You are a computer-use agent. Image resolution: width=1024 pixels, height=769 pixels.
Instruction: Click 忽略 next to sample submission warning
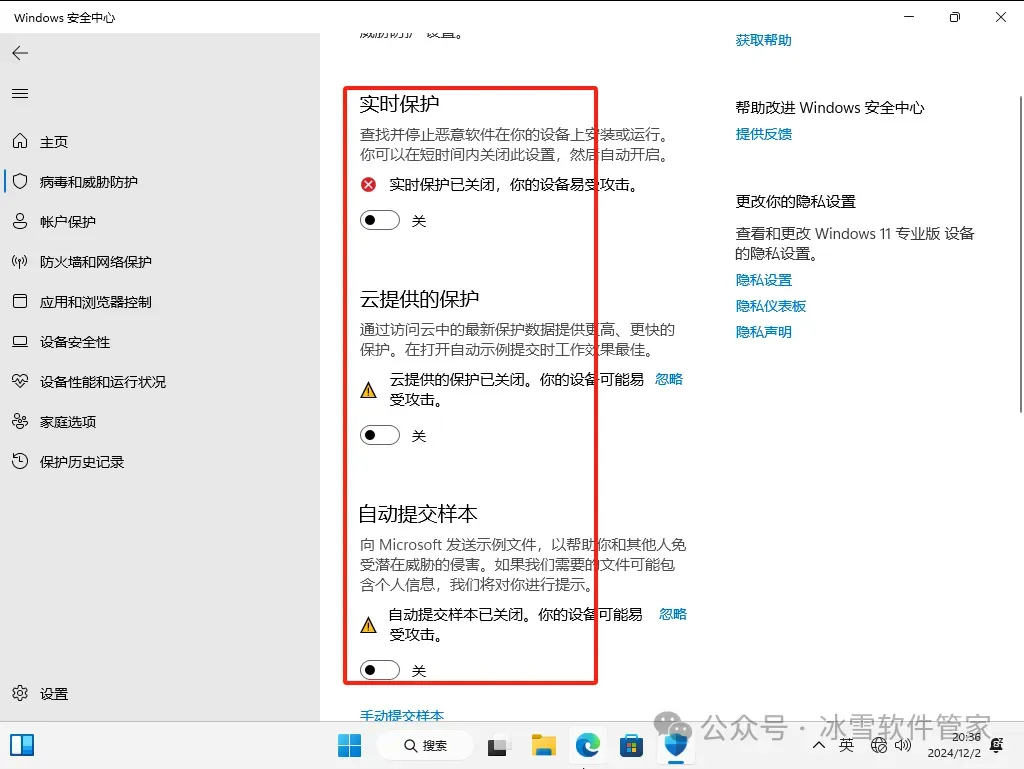tap(673, 614)
